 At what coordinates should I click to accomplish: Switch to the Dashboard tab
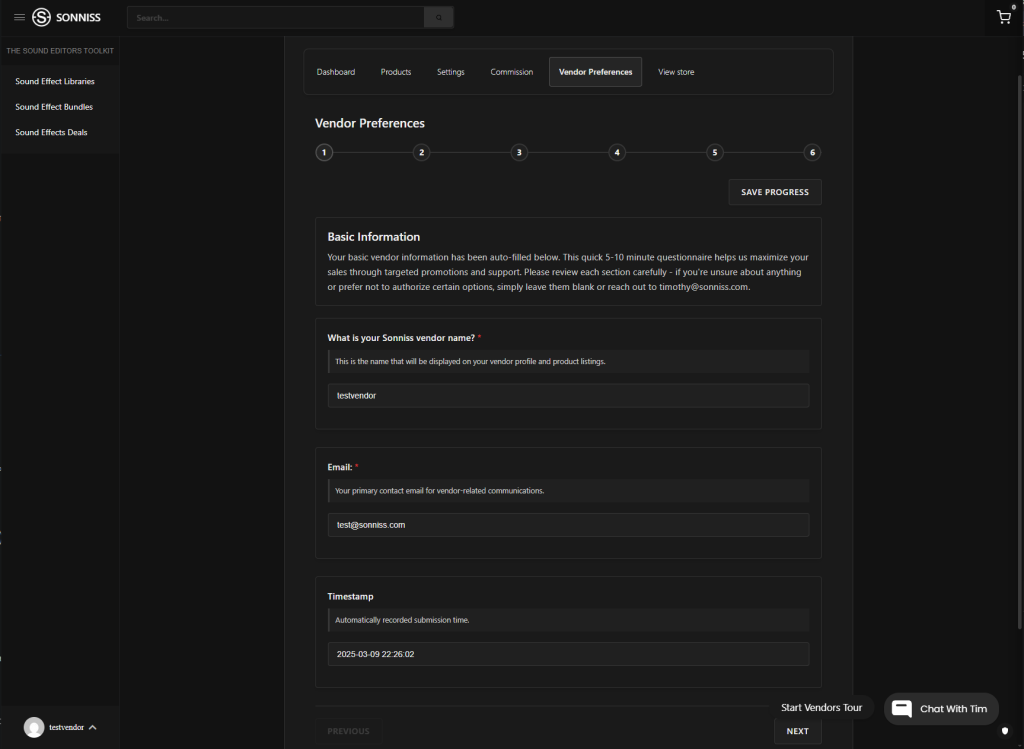[336, 72]
